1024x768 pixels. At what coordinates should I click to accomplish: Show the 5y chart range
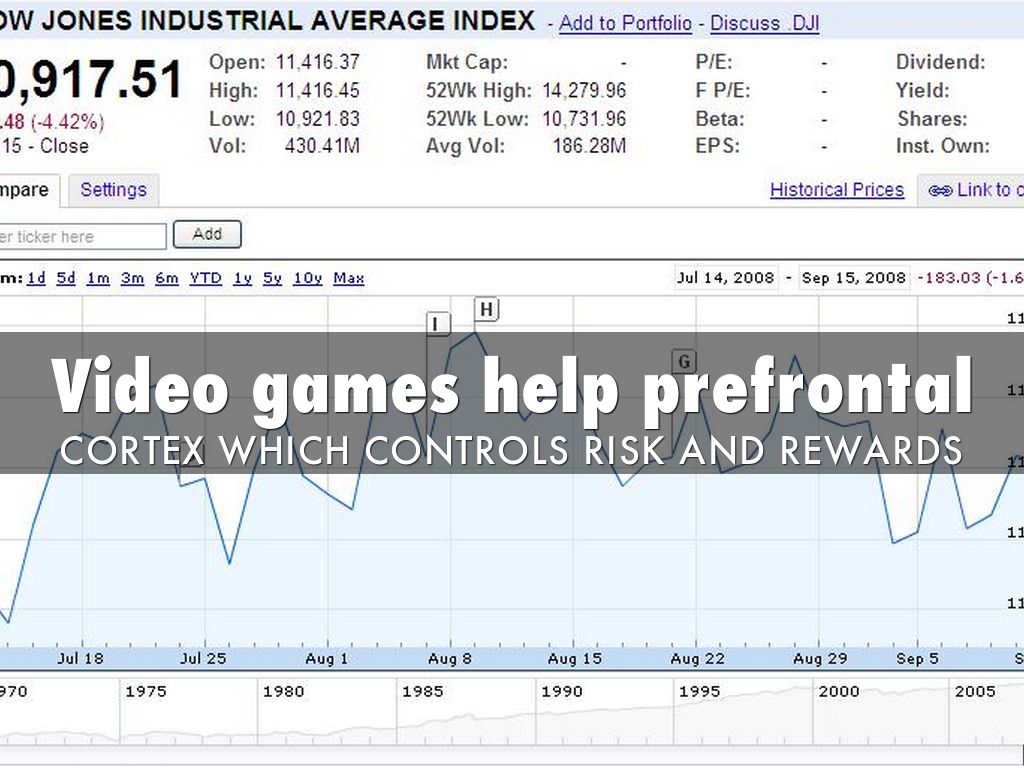[273, 278]
